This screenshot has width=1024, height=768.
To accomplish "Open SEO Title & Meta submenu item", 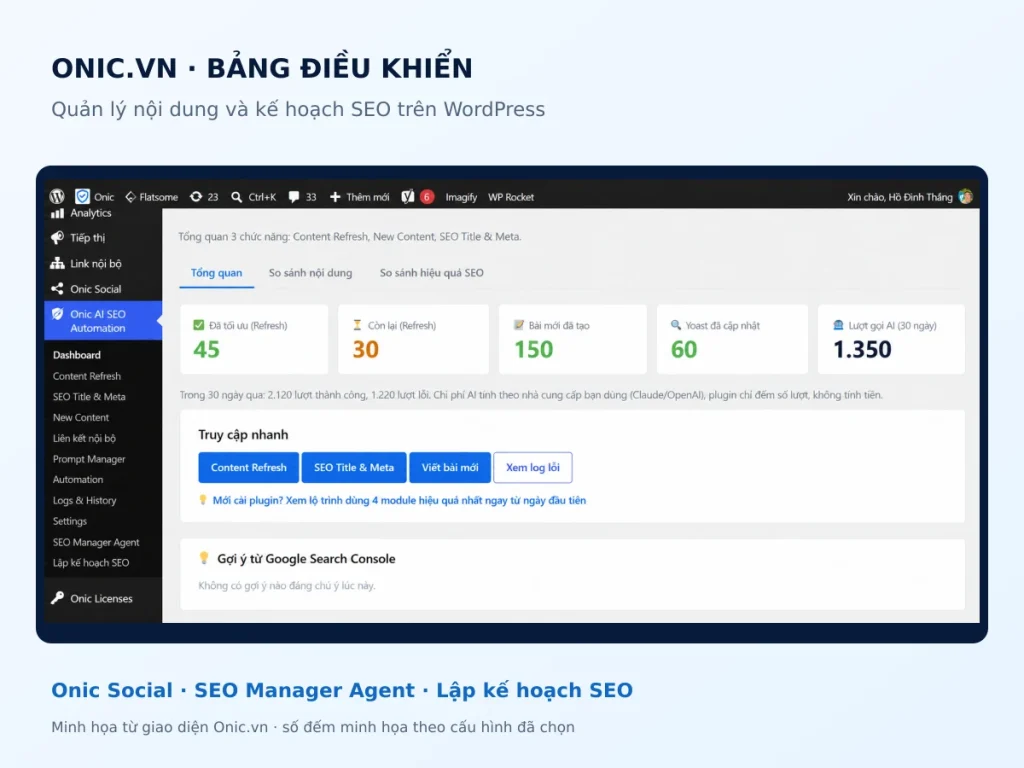I will 89,396.
